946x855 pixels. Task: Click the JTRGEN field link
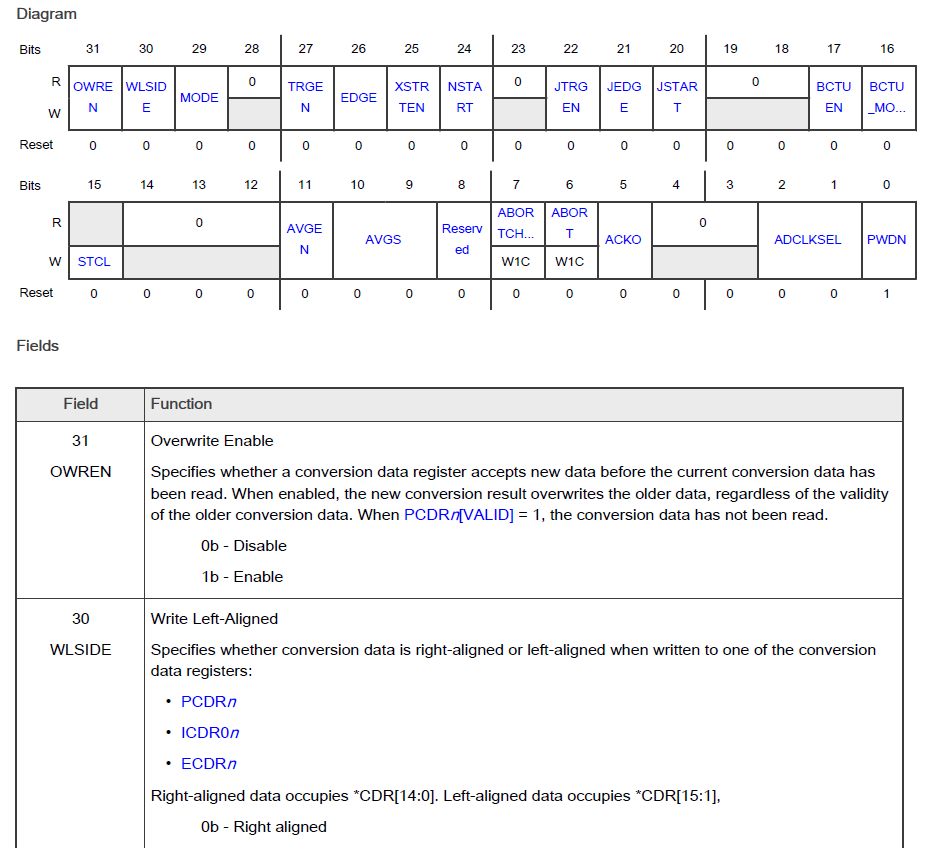(x=571, y=97)
